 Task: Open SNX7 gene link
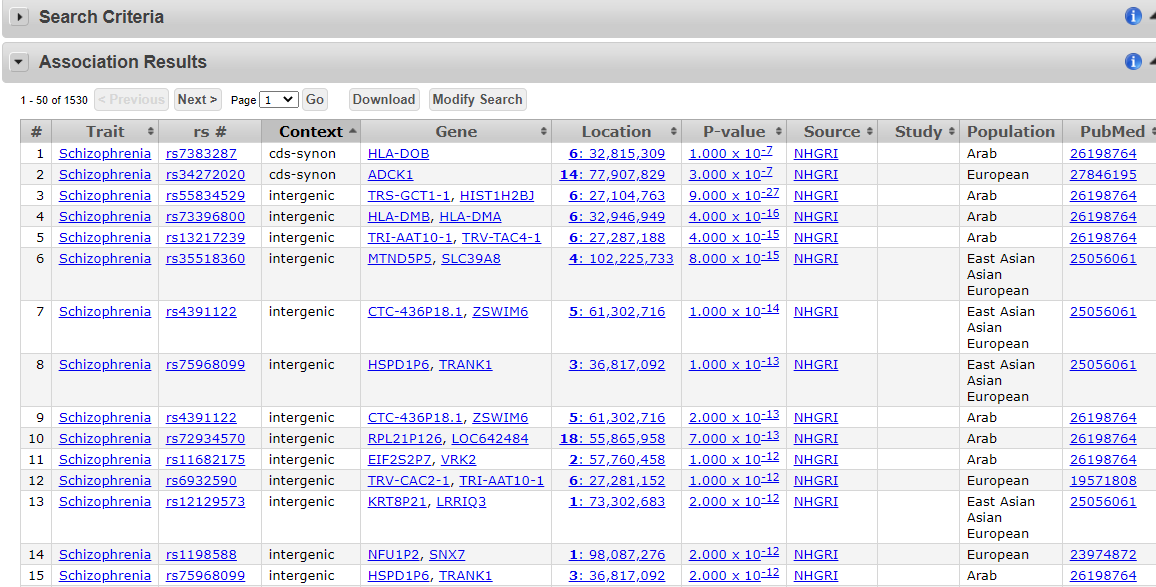(x=447, y=555)
